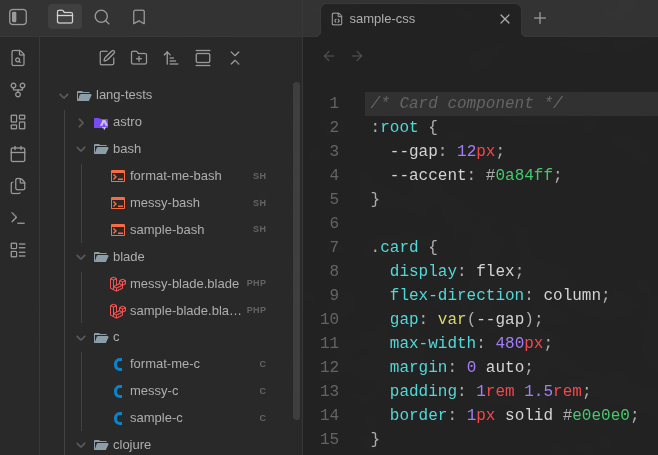Open a new tab with plus
This screenshot has height=455, width=658.
tap(540, 18)
